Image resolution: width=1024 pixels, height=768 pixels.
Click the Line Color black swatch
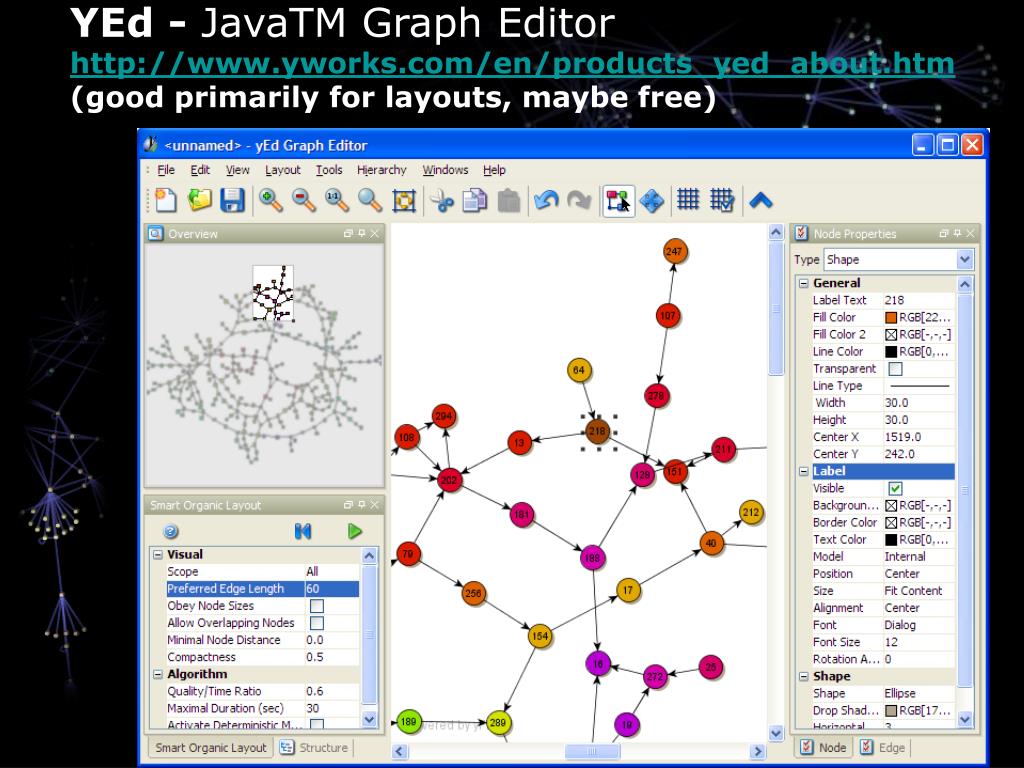pyautogui.click(x=891, y=352)
